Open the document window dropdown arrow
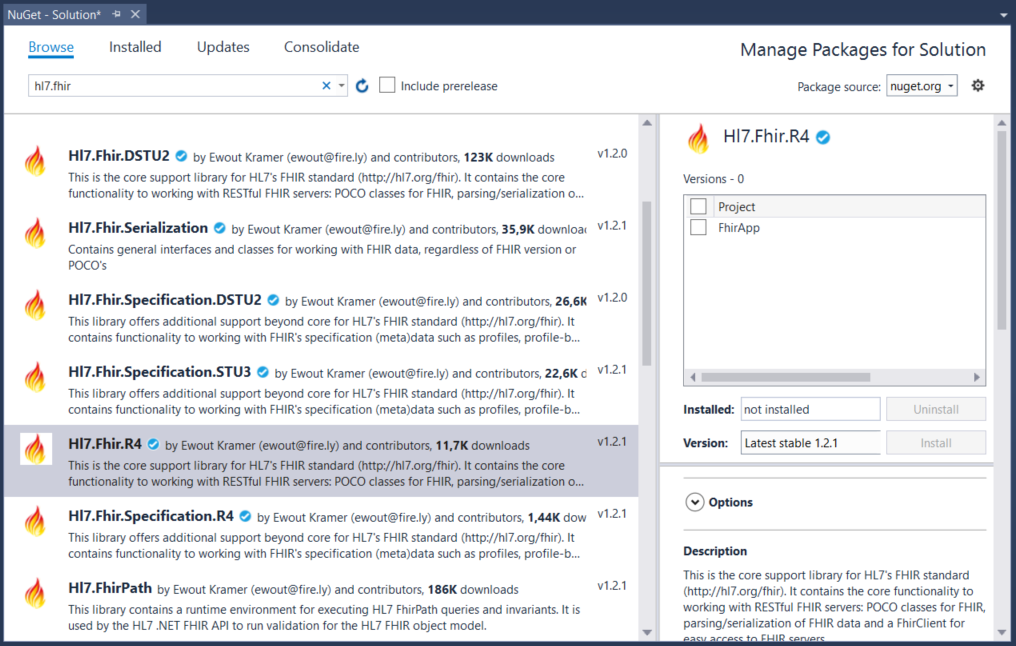The width and height of the screenshot is (1016, 646). pyautogui.click(x=1004, y=14)
